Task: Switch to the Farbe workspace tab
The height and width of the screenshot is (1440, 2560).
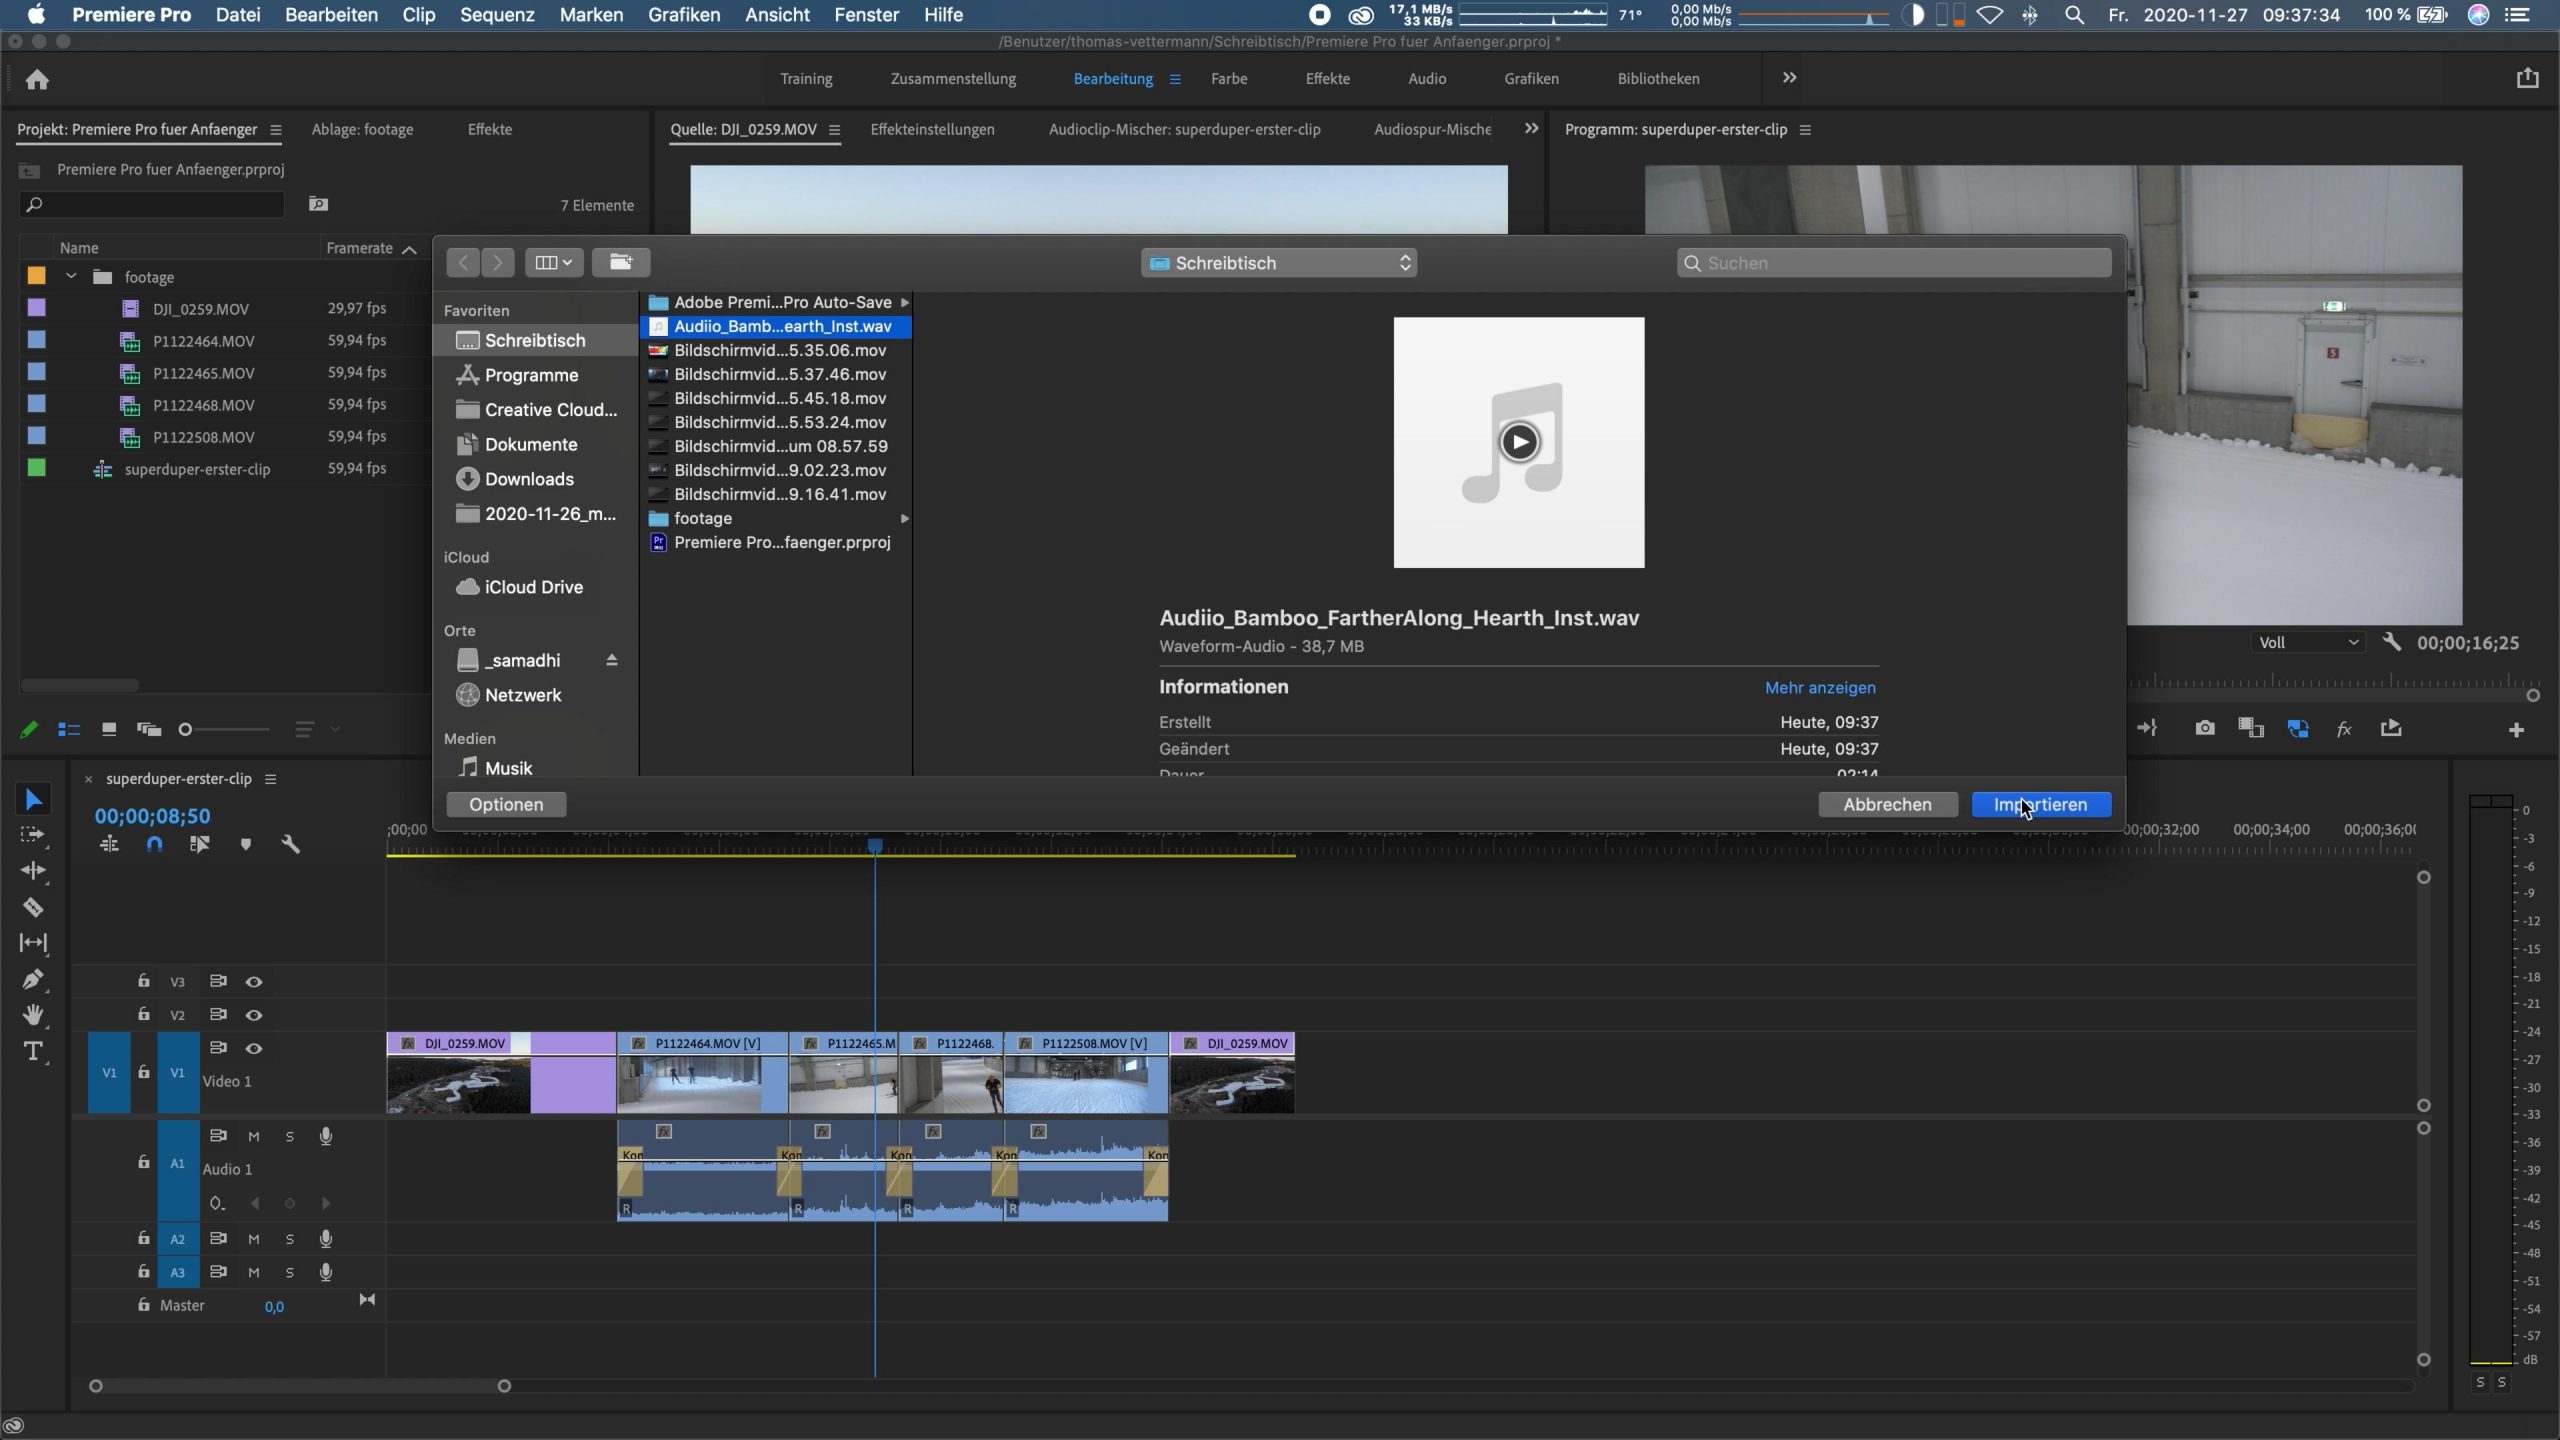Action: tap(1228, 79)
